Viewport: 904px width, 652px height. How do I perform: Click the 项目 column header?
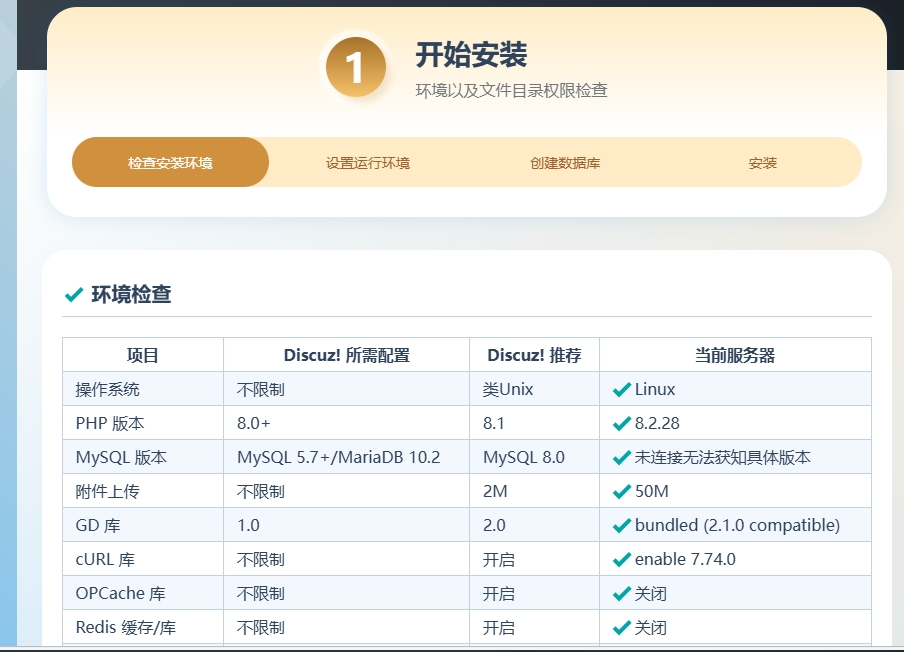143,355
